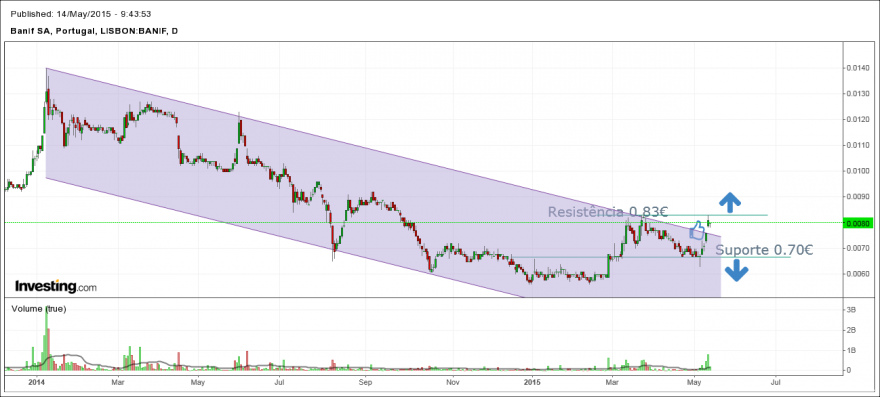
Task: Click the 1B volume axis label
Action: point(851,350)
